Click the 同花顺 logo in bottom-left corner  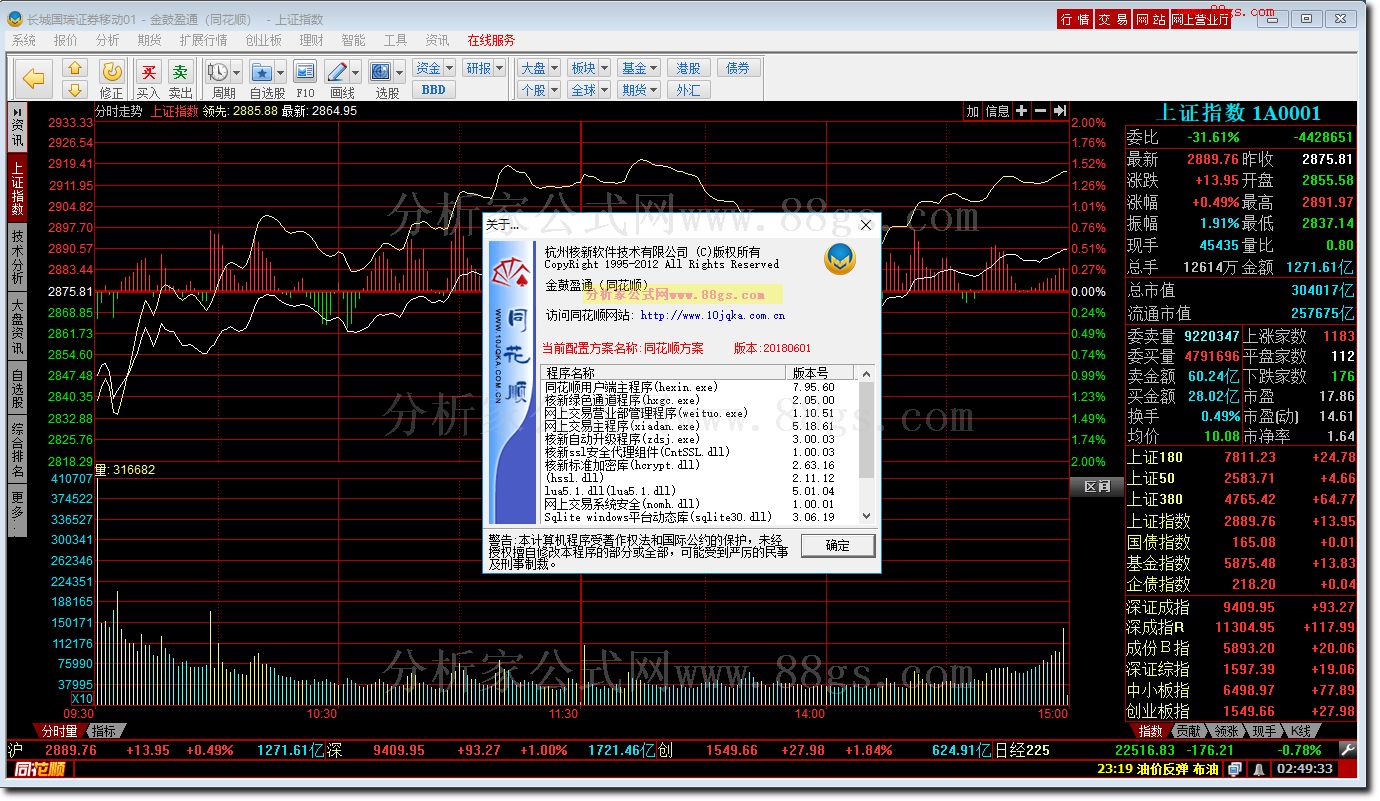click(40, 769)
